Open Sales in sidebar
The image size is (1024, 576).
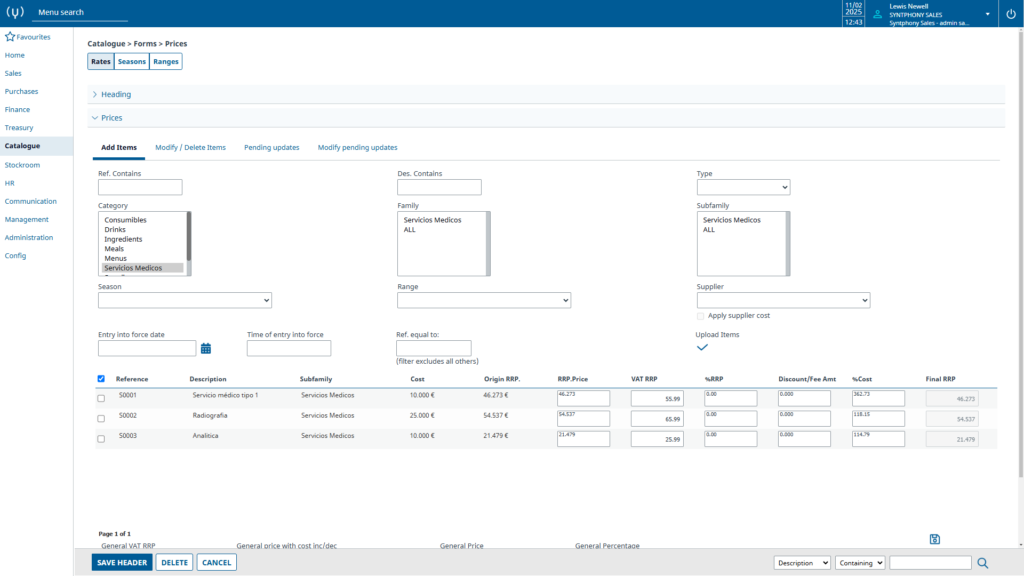coord(13,74)
